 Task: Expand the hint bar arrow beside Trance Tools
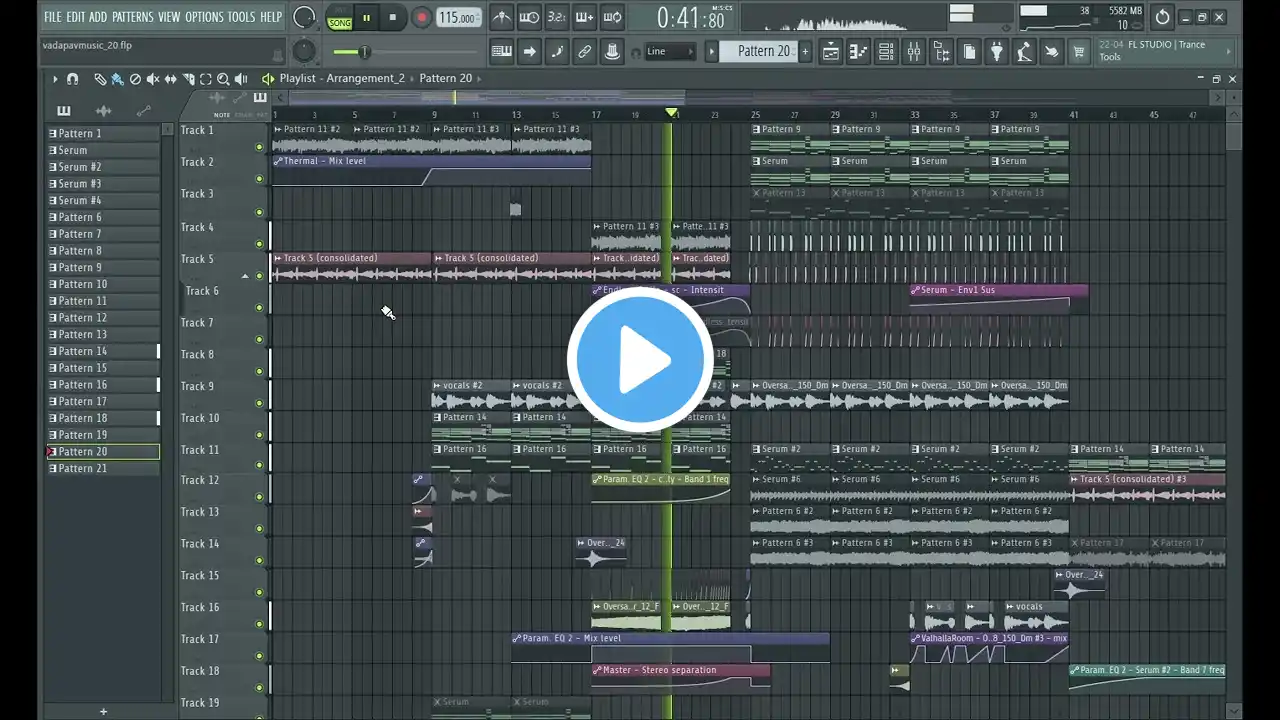(1229, 52)
